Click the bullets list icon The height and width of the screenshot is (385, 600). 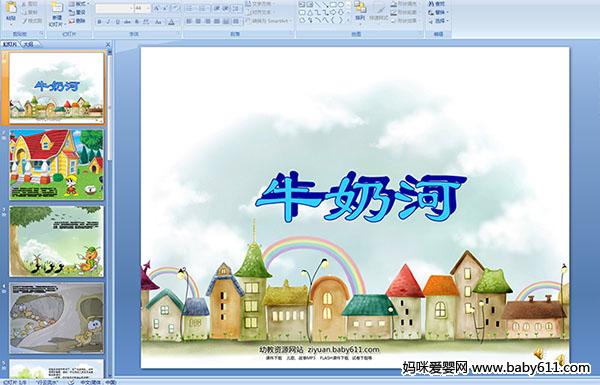(189, 8)
